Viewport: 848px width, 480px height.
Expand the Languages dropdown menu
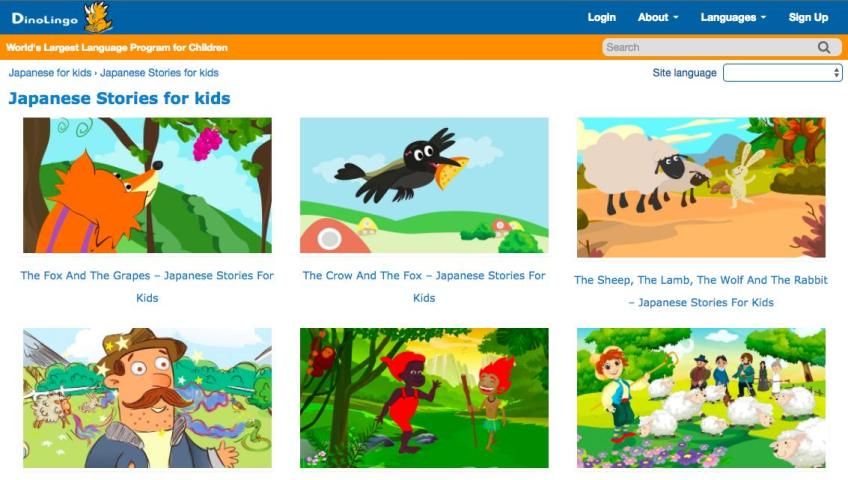(x=733, y=17)
